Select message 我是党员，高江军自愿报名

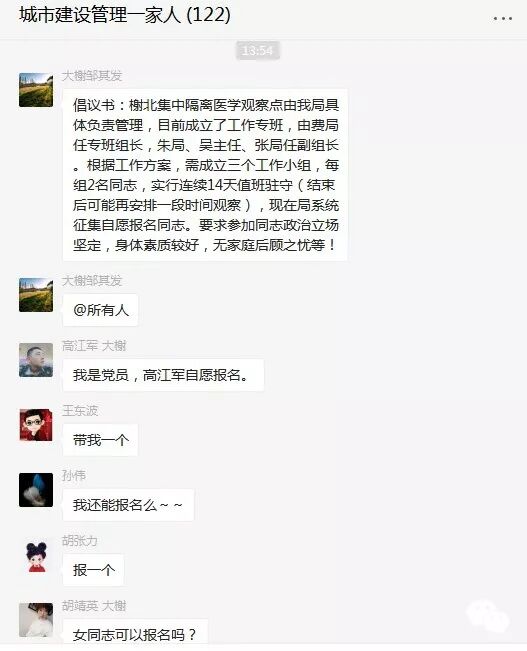click(163, 375)
